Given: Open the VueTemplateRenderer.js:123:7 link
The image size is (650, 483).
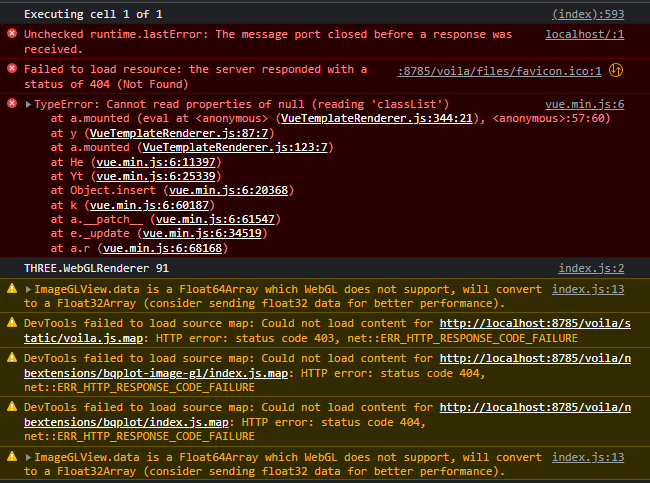Looking at the screenshot, I should (235, 147).
